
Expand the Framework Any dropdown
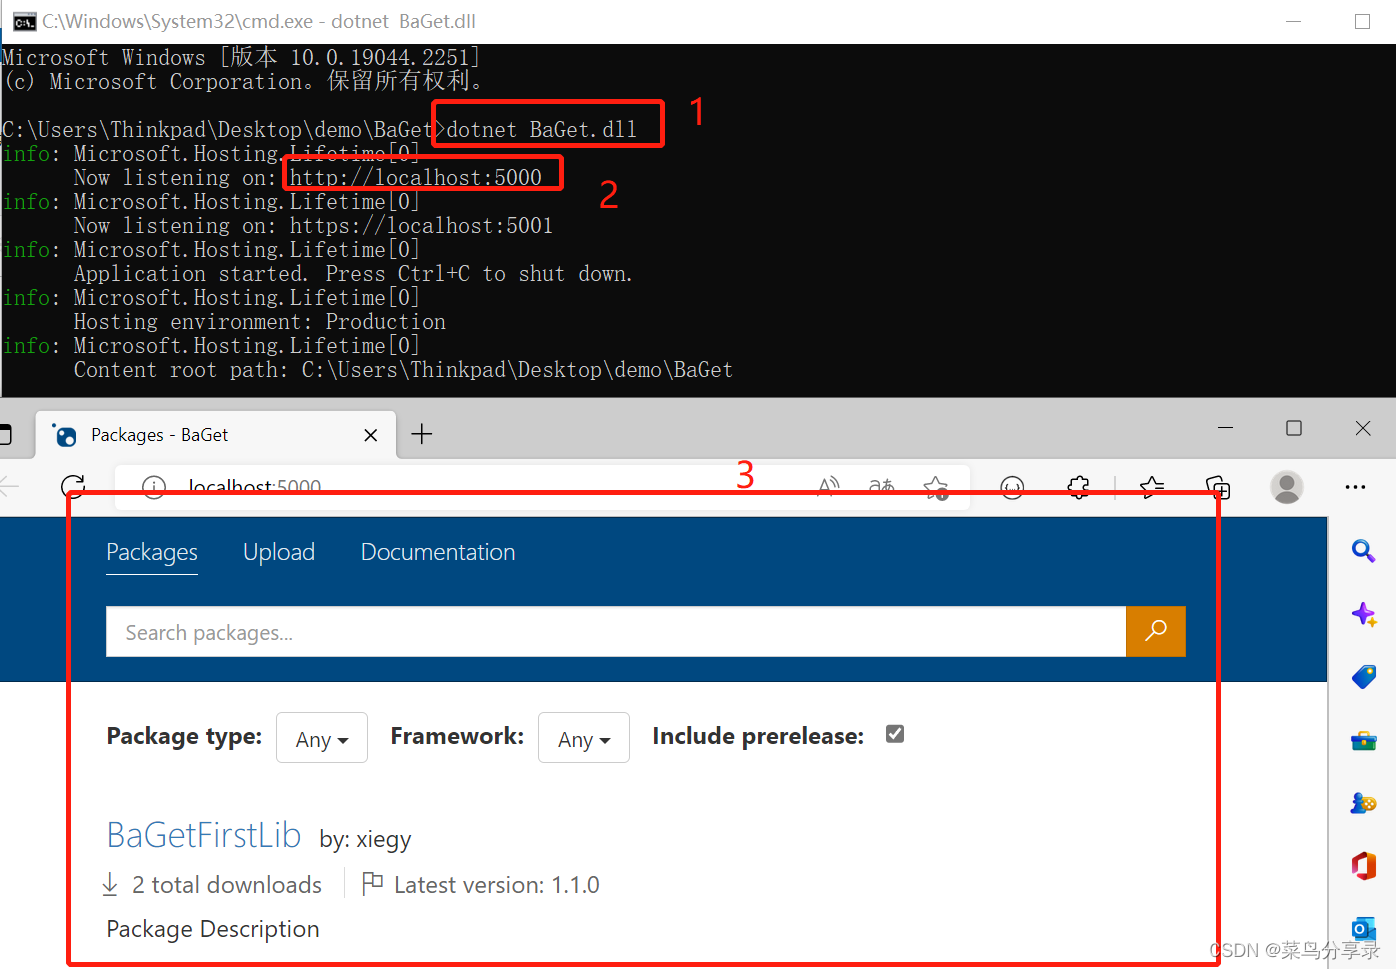click(584, 738)
